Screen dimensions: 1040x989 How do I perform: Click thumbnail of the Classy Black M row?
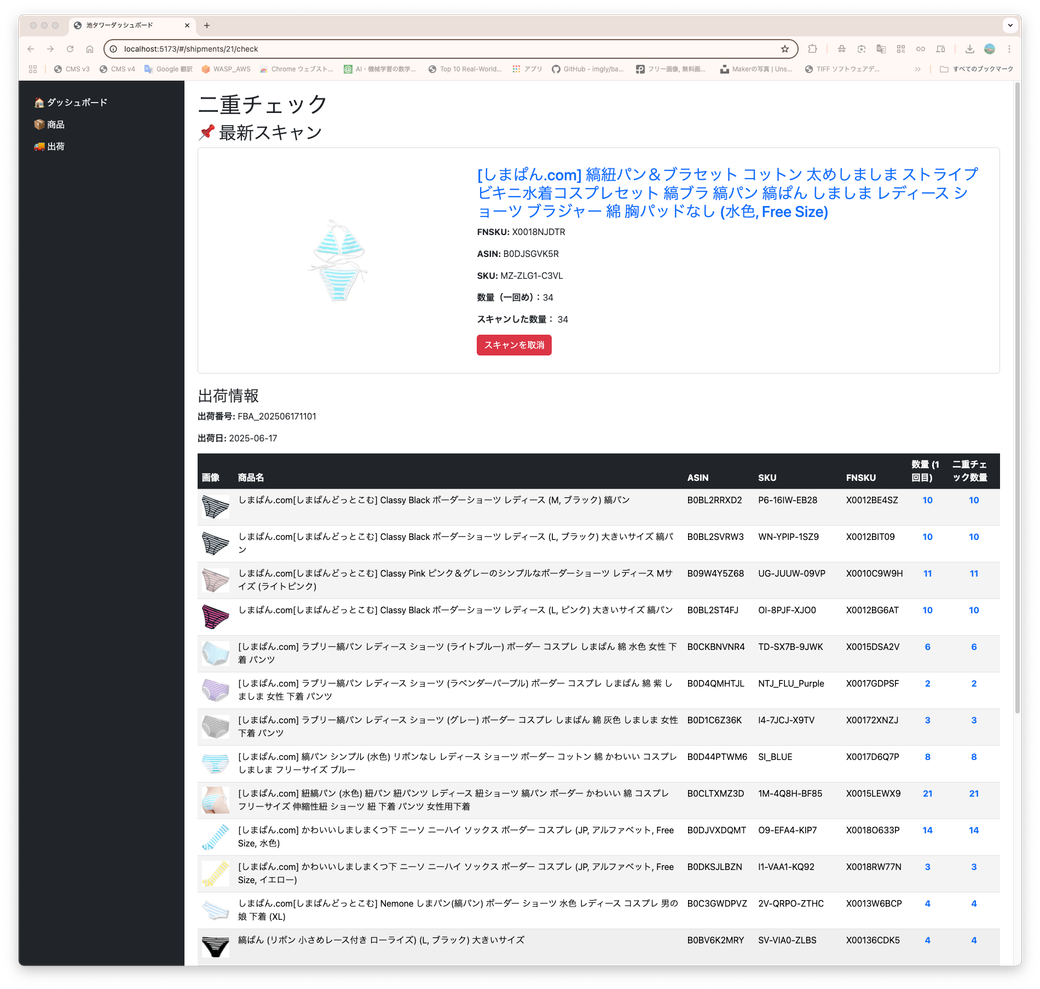pyautogui.click(x=216, y=507)
